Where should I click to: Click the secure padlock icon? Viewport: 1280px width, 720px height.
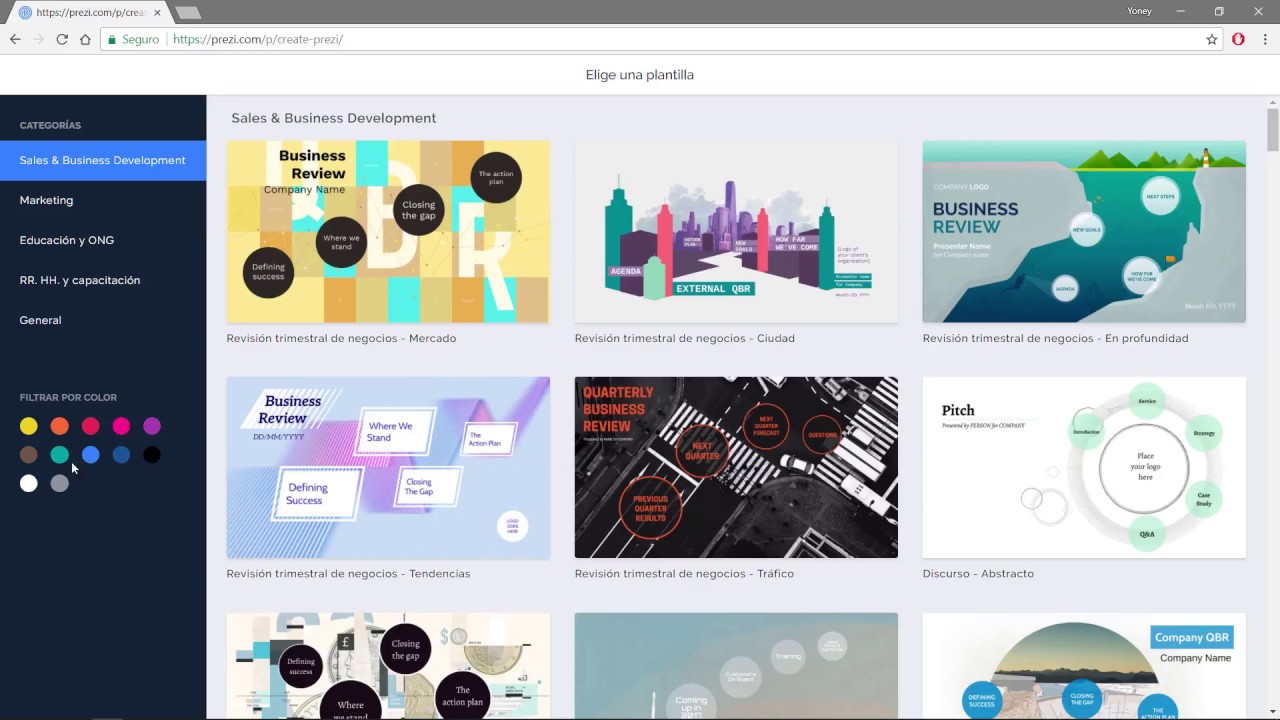click(x=112, y=39)
